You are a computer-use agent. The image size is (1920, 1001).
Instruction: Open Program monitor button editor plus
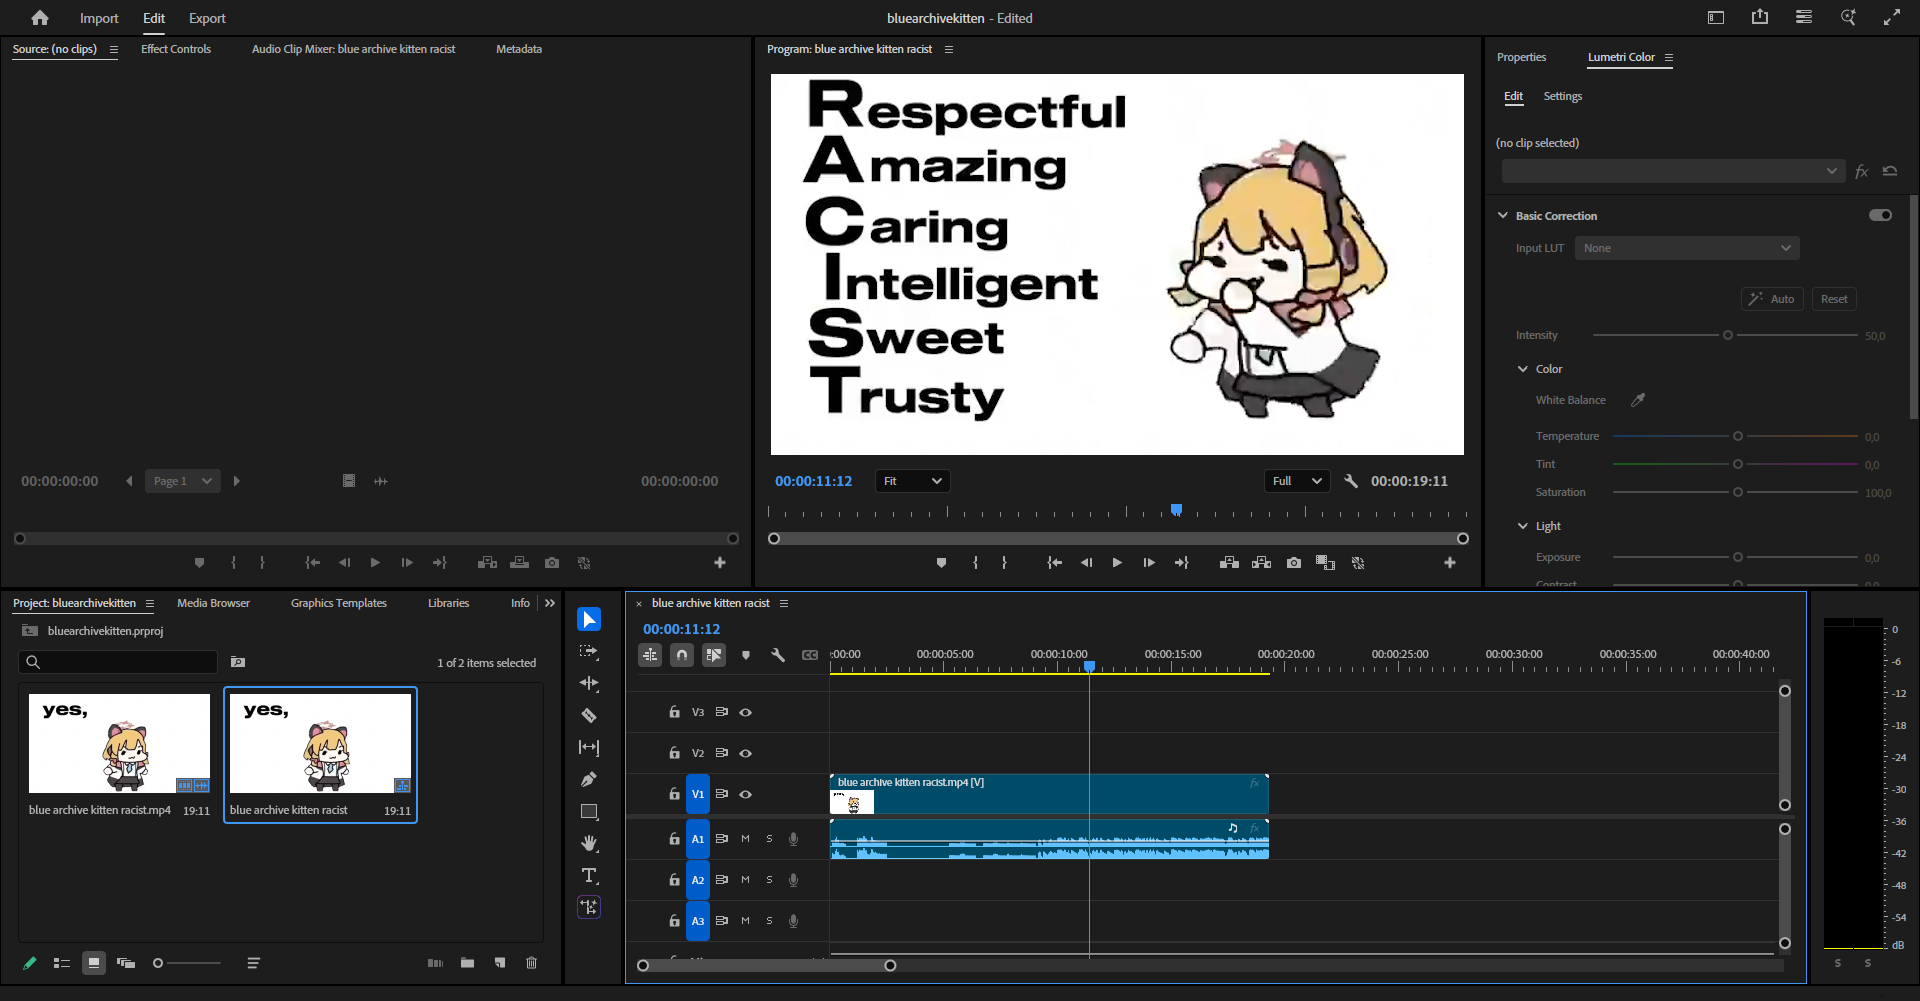(1450, 563)
